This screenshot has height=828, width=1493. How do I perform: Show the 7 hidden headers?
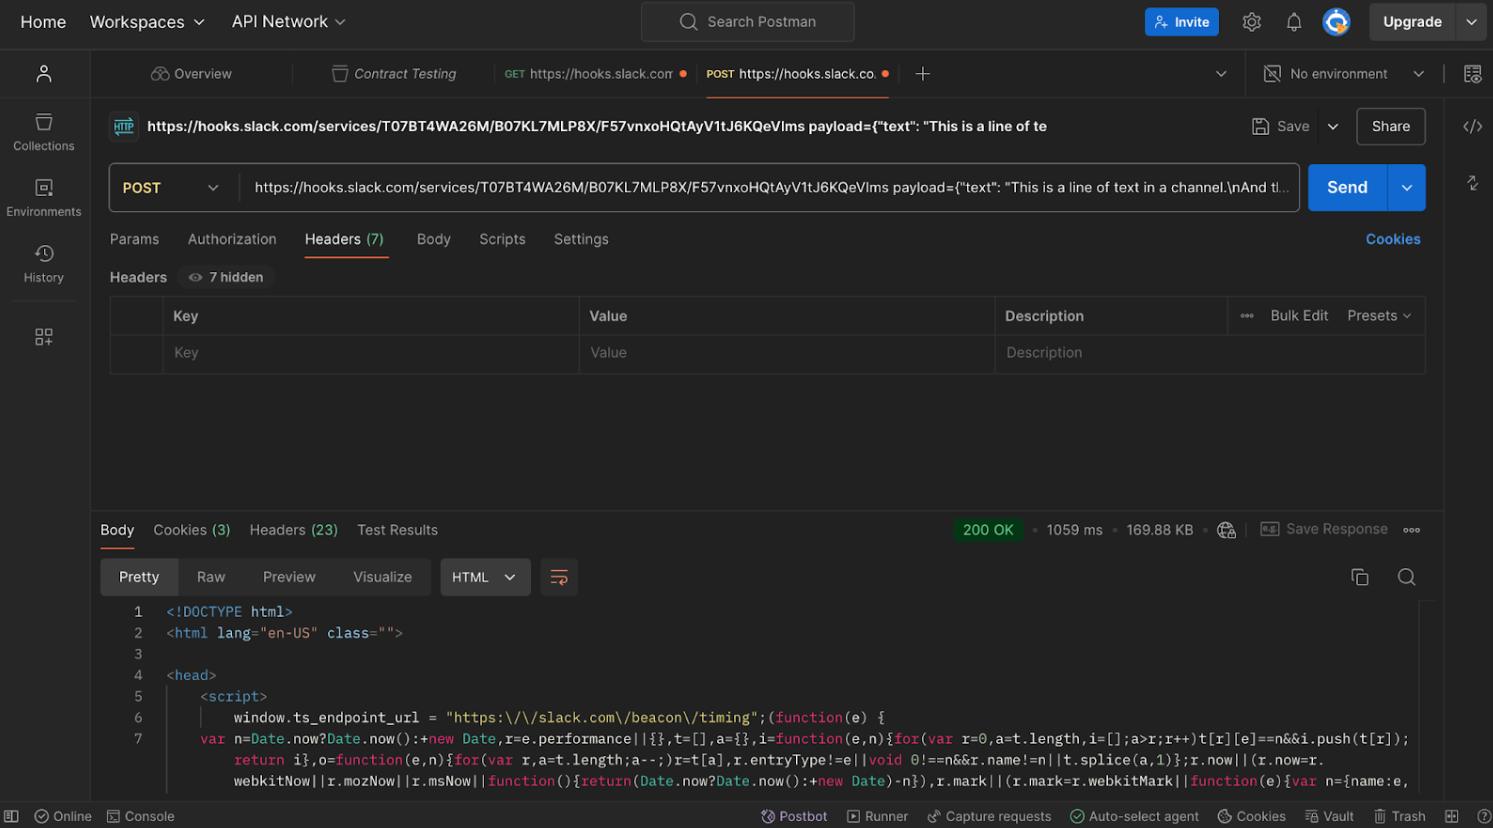click(226, 277)
